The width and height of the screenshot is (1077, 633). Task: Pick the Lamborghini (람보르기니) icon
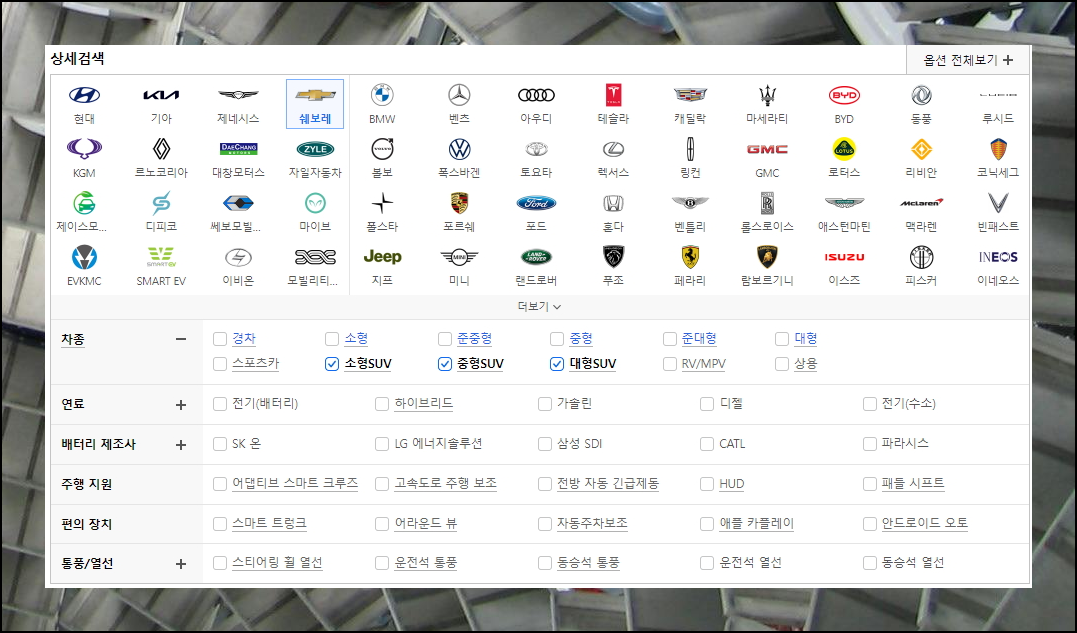coord(767,257)
